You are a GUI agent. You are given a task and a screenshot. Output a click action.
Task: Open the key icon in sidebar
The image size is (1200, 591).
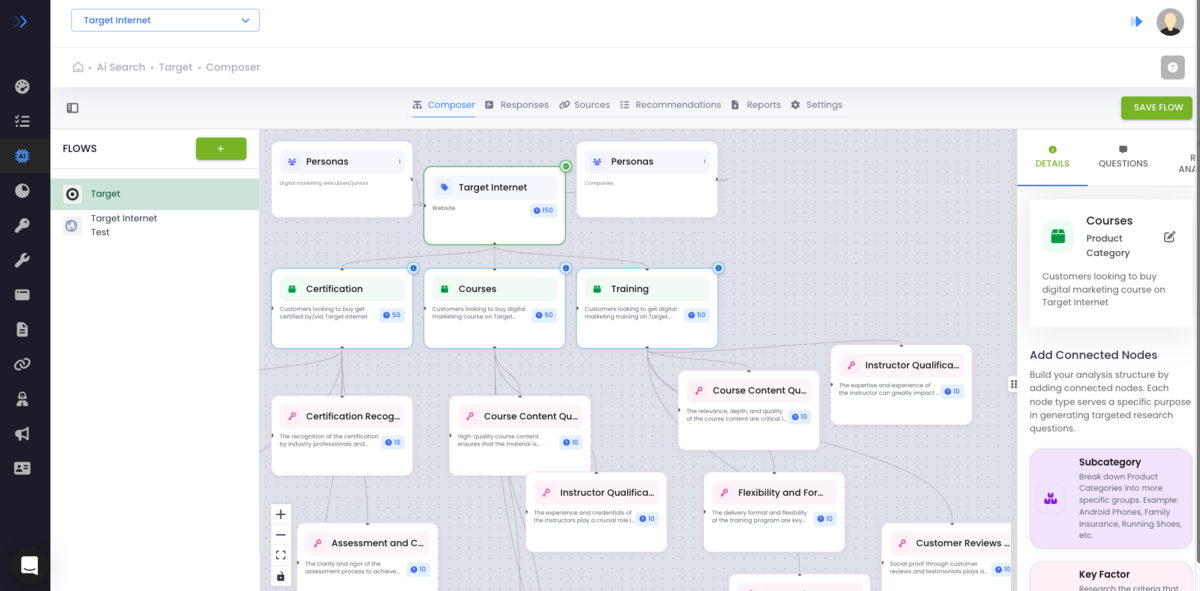(22, 225)
